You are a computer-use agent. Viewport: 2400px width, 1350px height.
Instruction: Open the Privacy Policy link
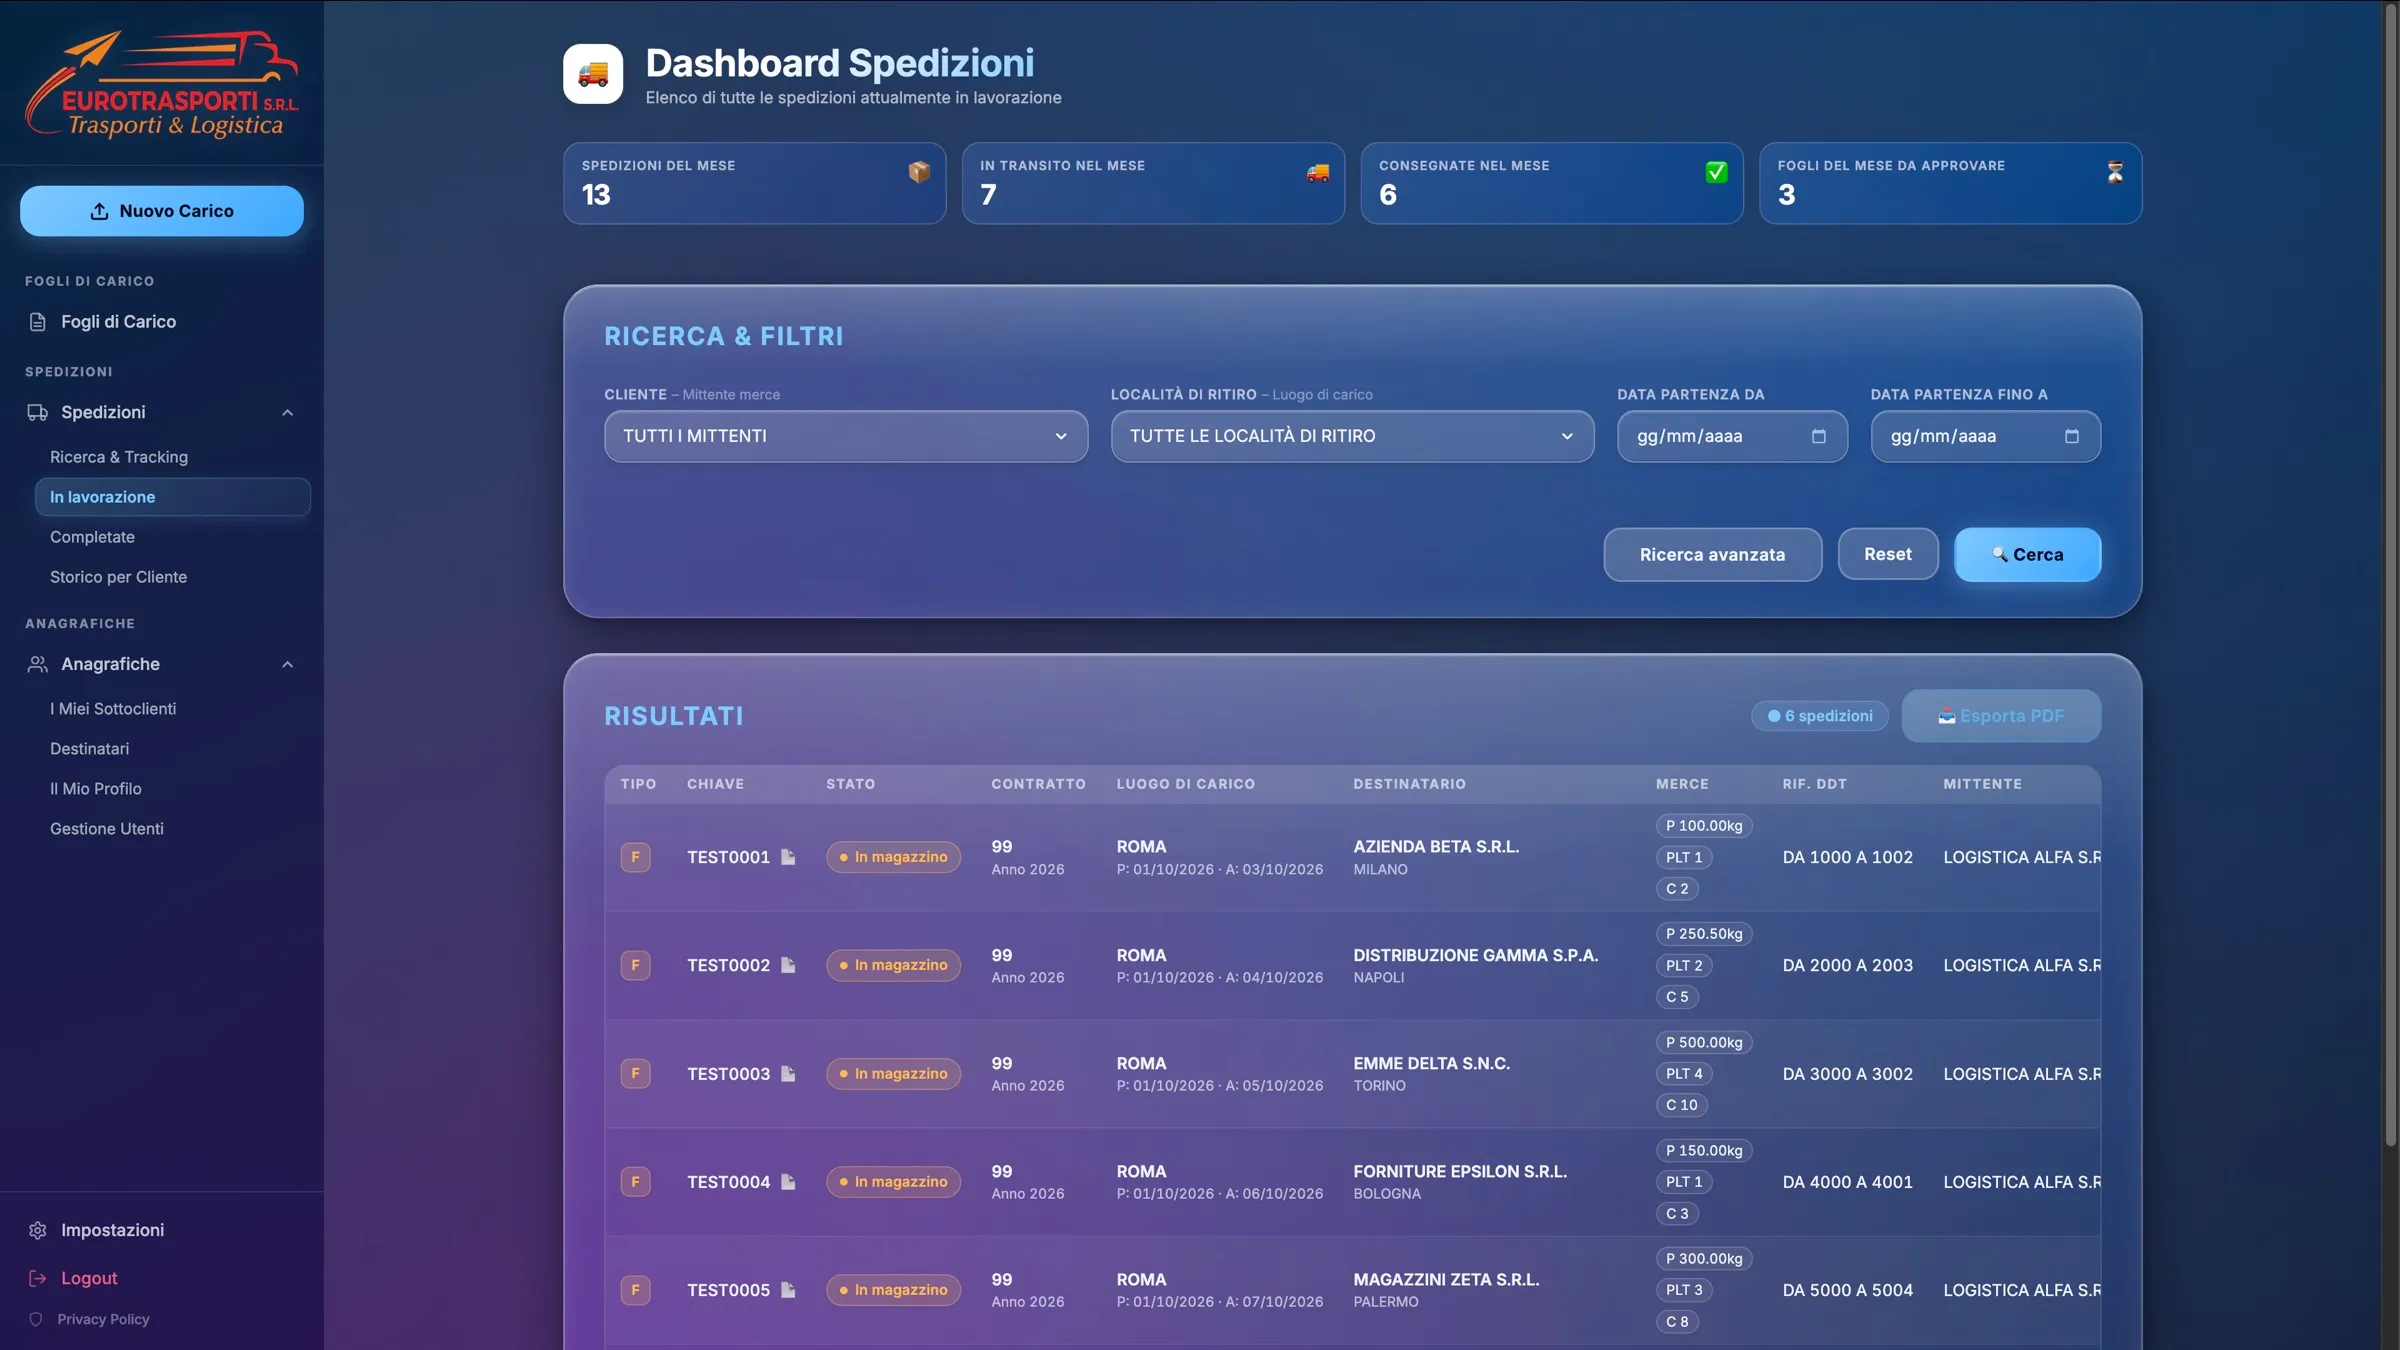(103, 1319)
